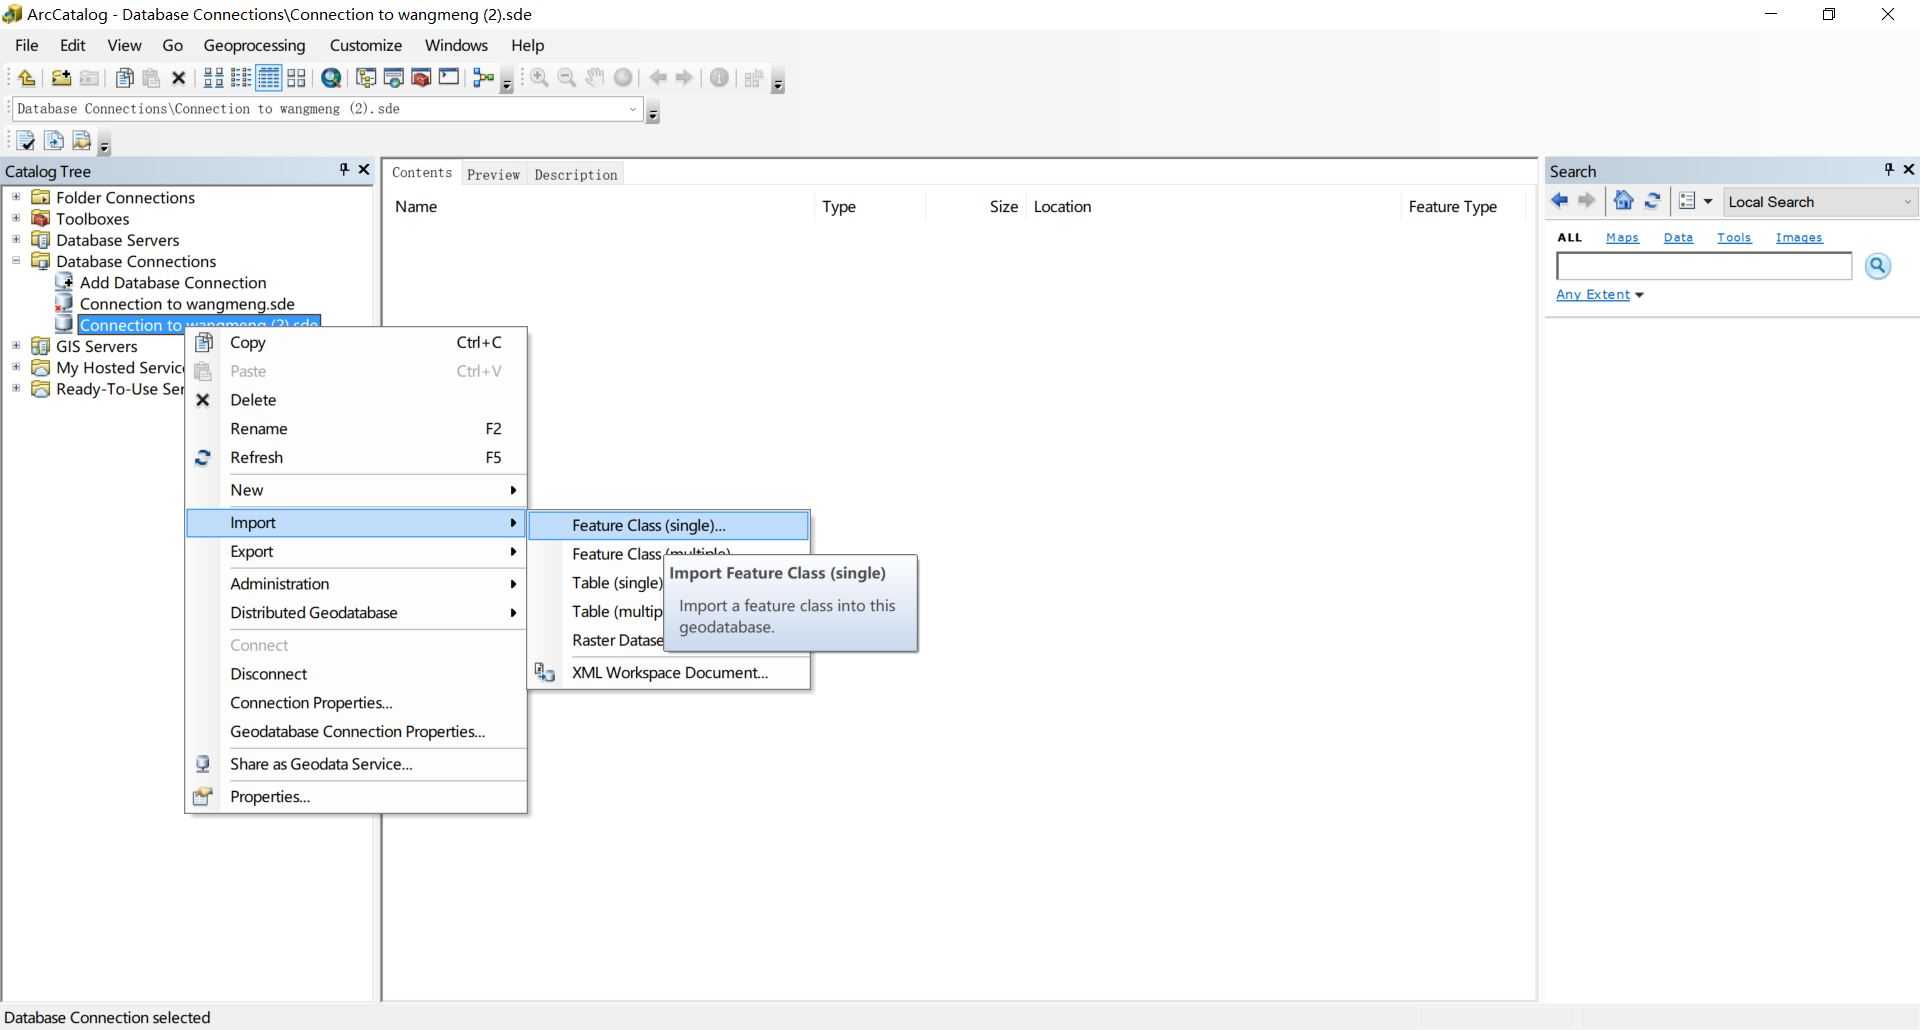The image size is (1920, 1030).
Task: Pin the Catalog Tree panel
Action: click(344, 170)
